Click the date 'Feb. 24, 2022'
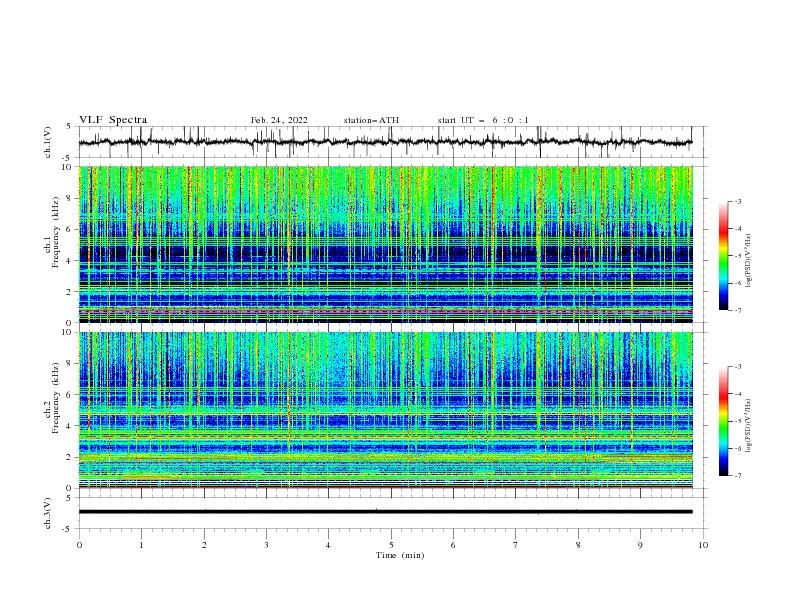The width and height of the screenshot is (792, 612). [x=279, y=120]
